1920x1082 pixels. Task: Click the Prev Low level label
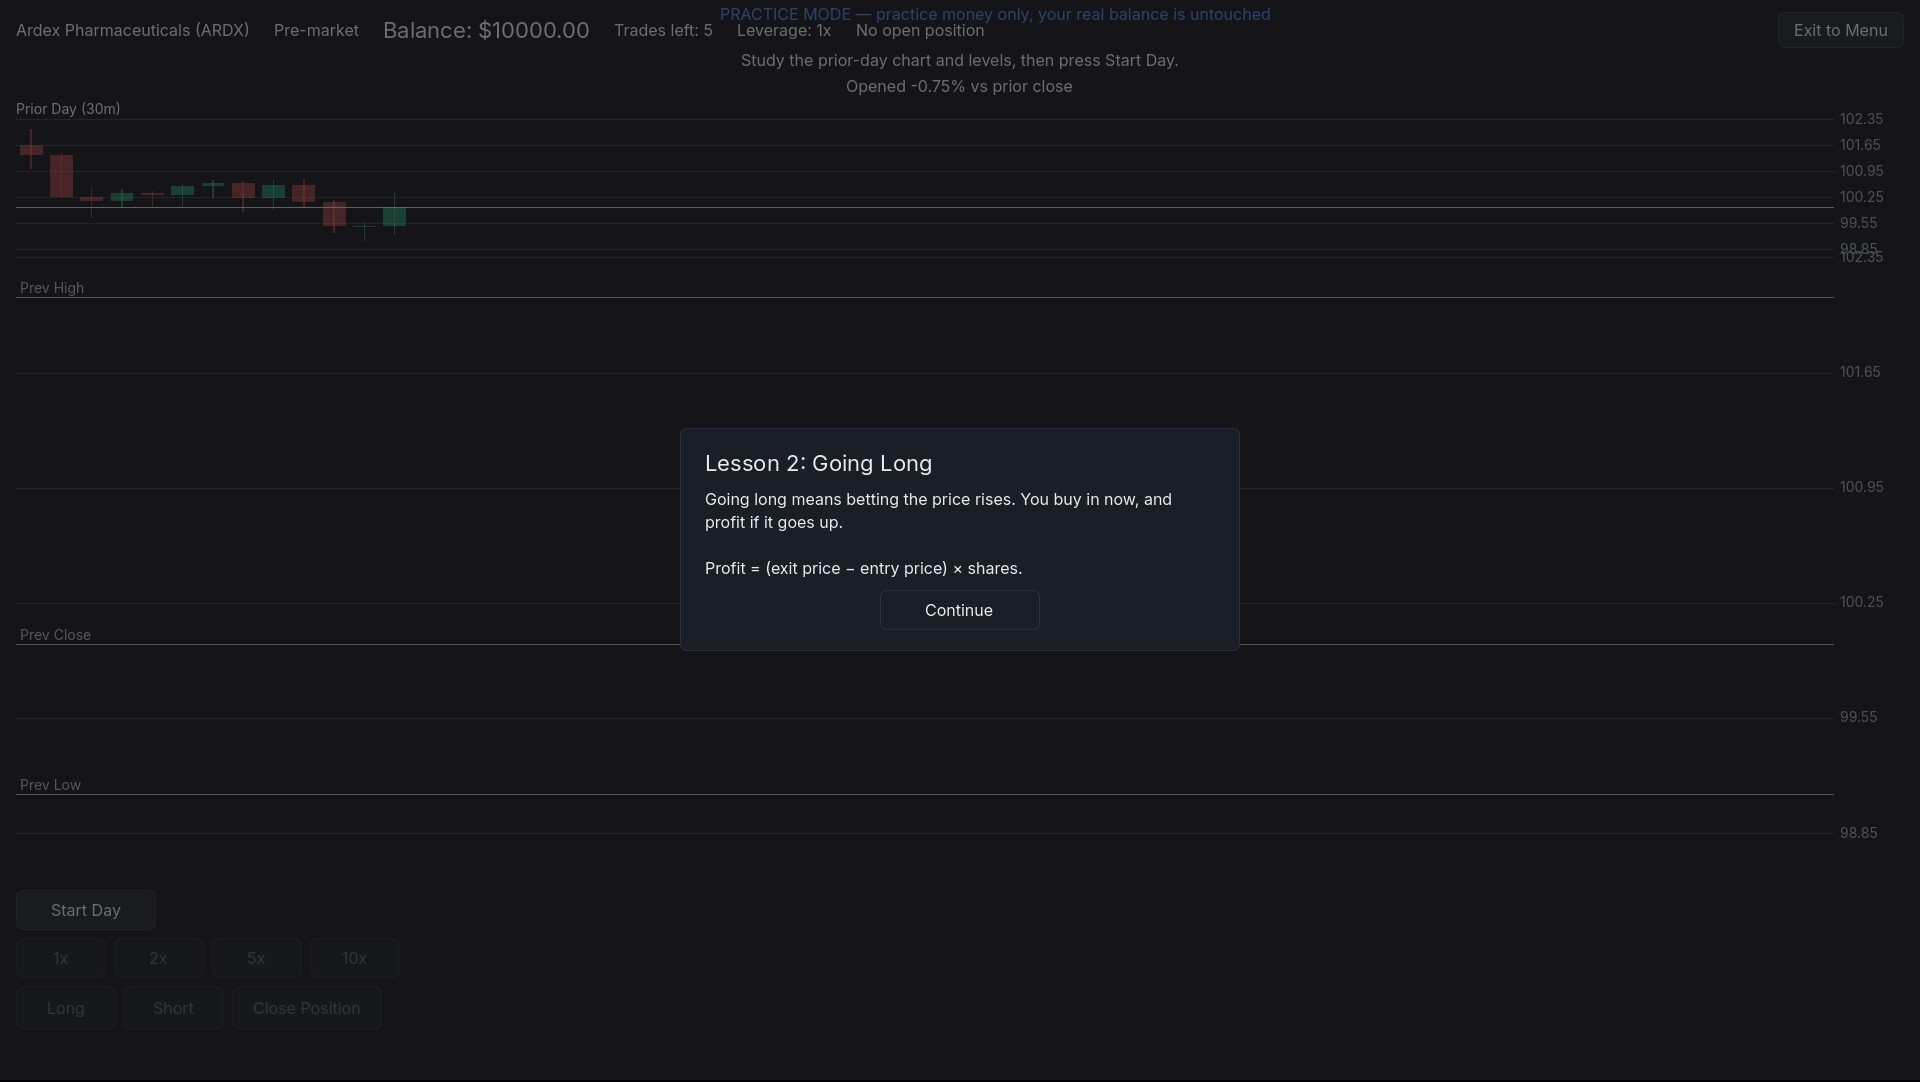point(50,785)
